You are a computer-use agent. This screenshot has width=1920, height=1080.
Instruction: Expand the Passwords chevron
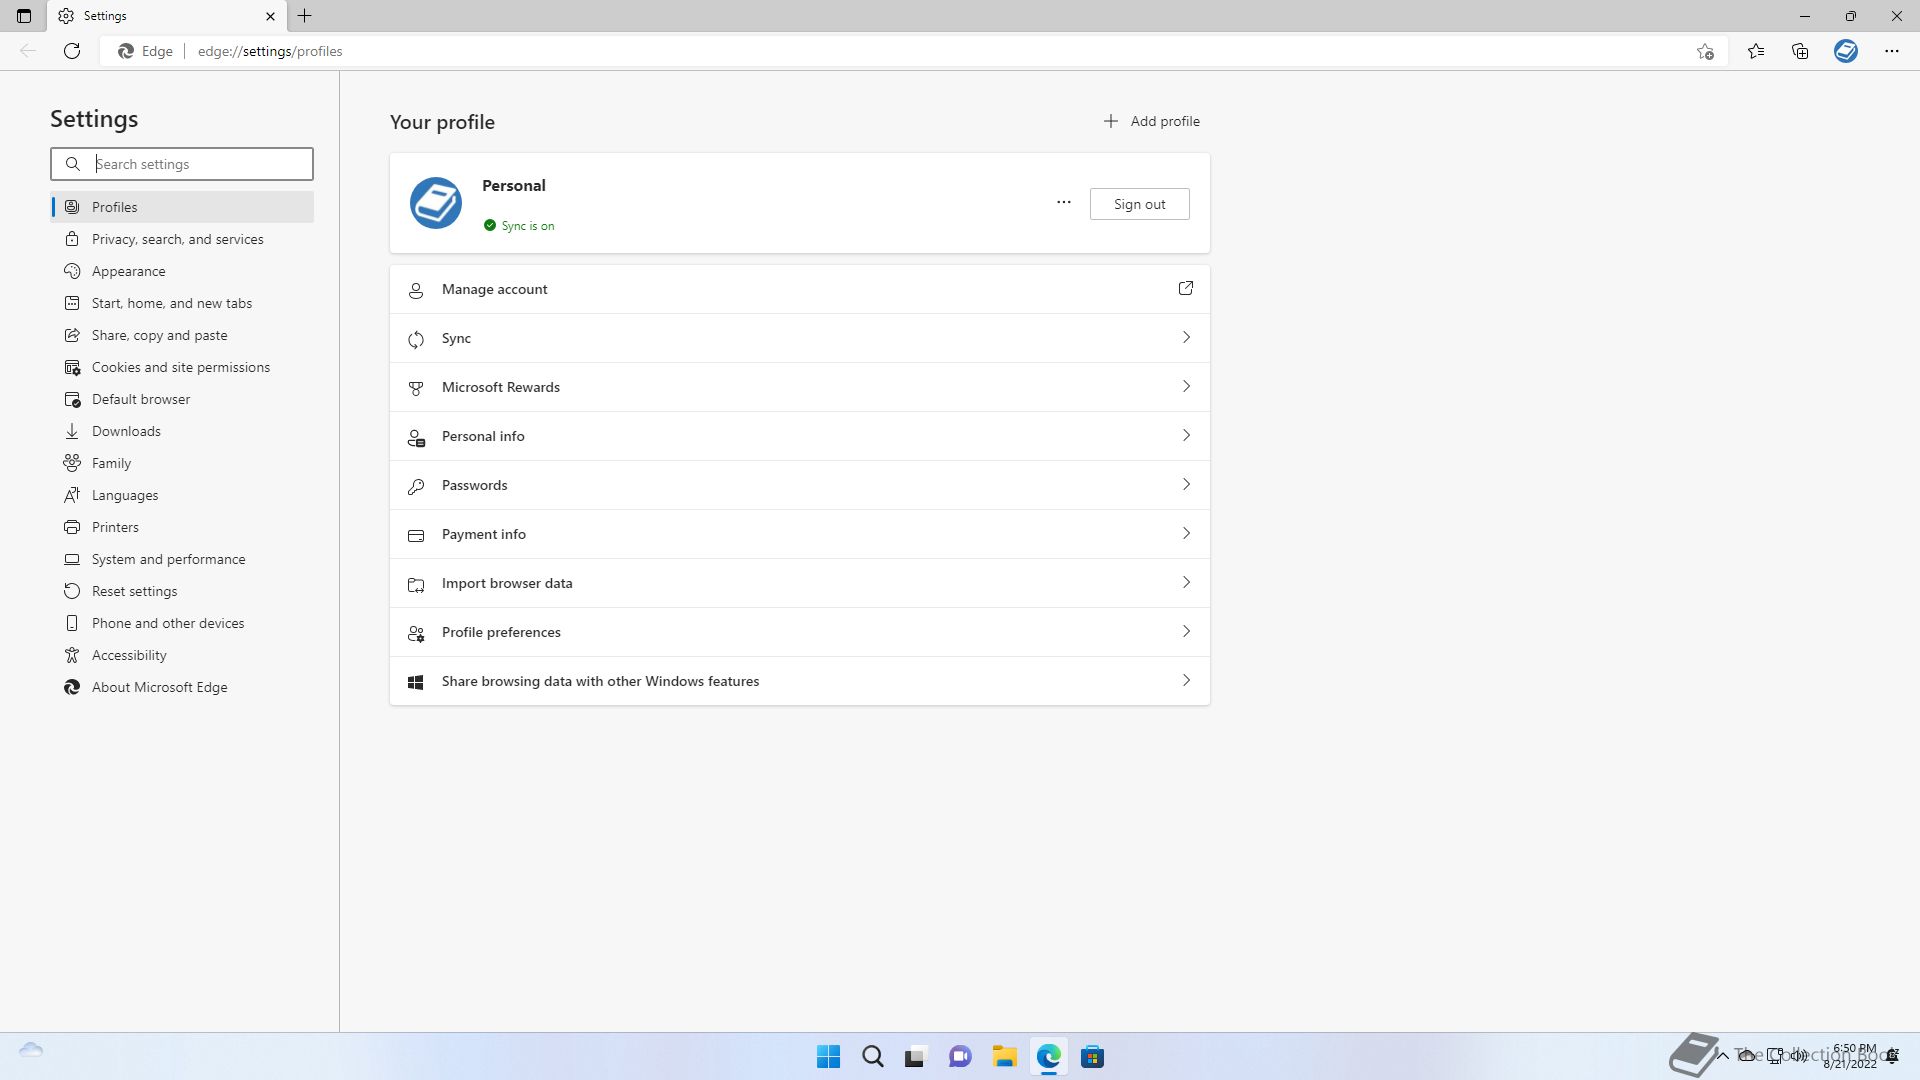(1186, 485)
